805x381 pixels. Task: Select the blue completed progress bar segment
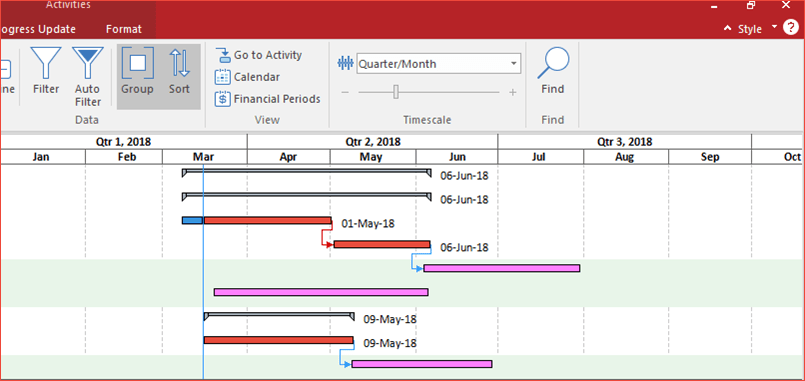coord(193,220)
